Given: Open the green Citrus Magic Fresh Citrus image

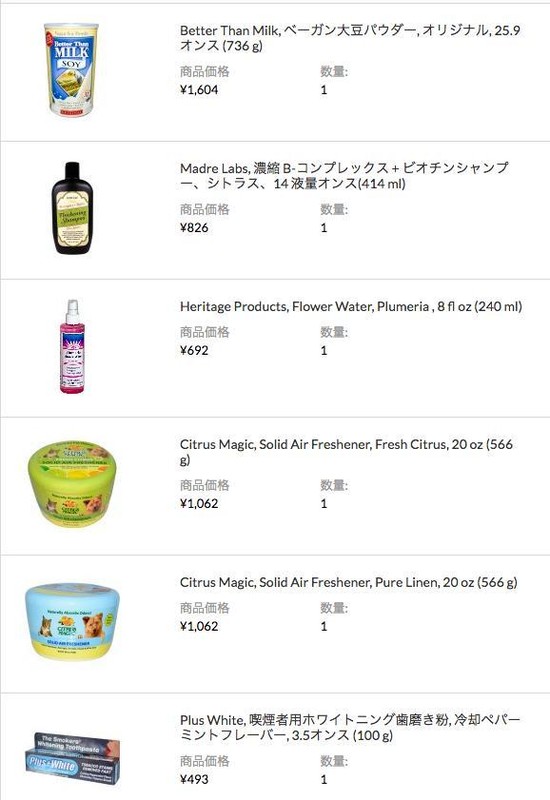Looking at the screenshot, I should [x=72, y=484].
